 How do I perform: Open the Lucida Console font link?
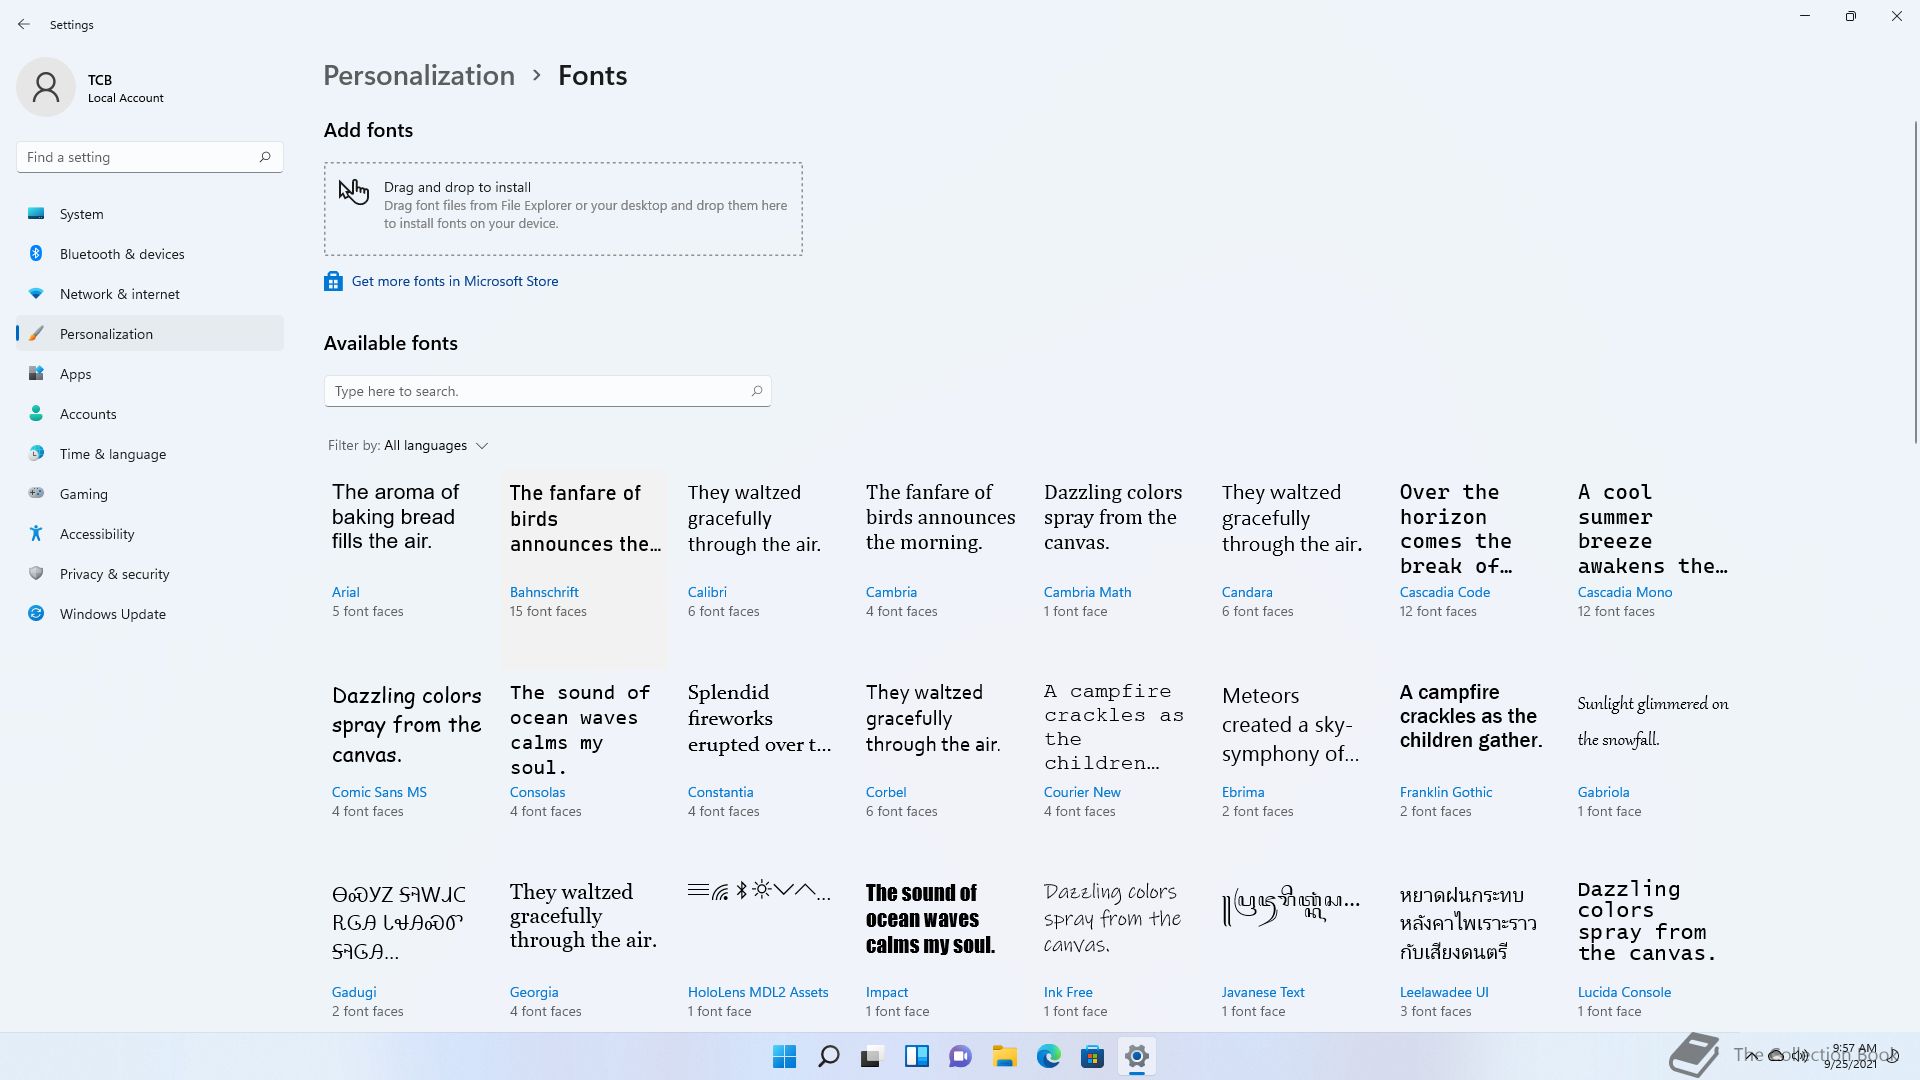[1624, 992]
